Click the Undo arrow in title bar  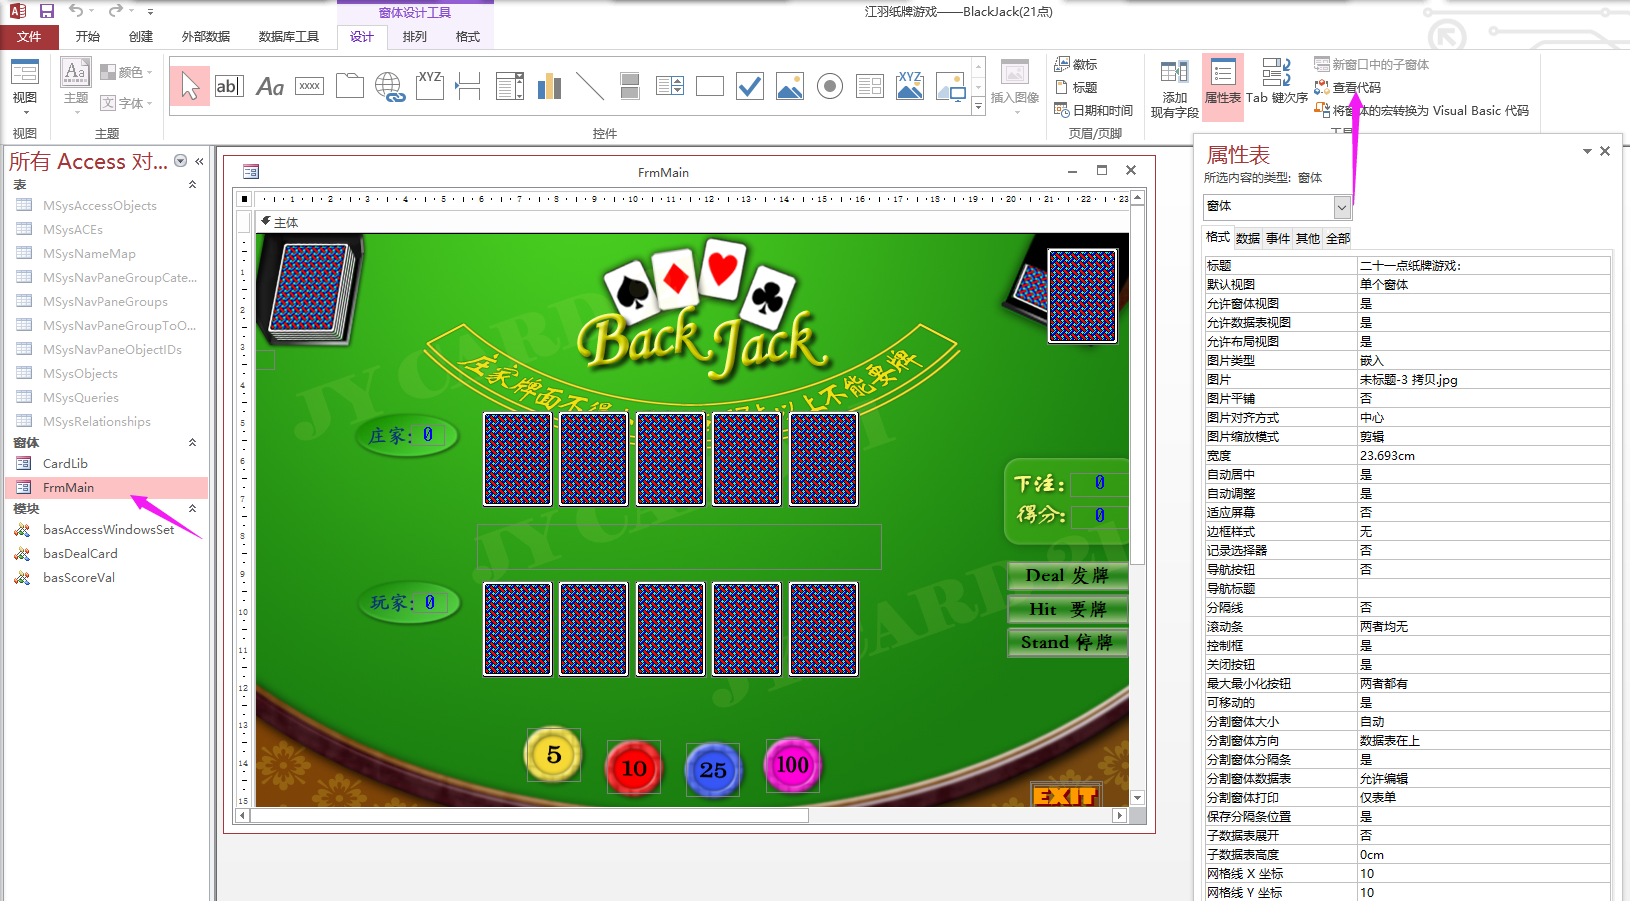[76, 11]
